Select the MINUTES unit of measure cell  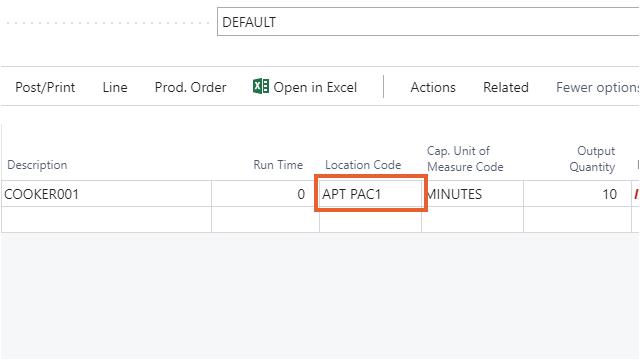(x=473, y=194)
